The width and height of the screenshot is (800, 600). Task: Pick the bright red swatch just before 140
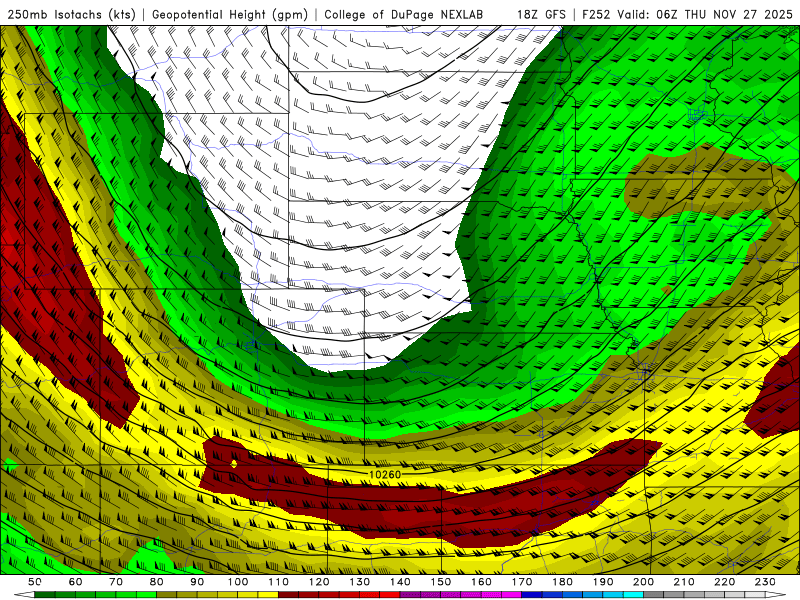390,595
